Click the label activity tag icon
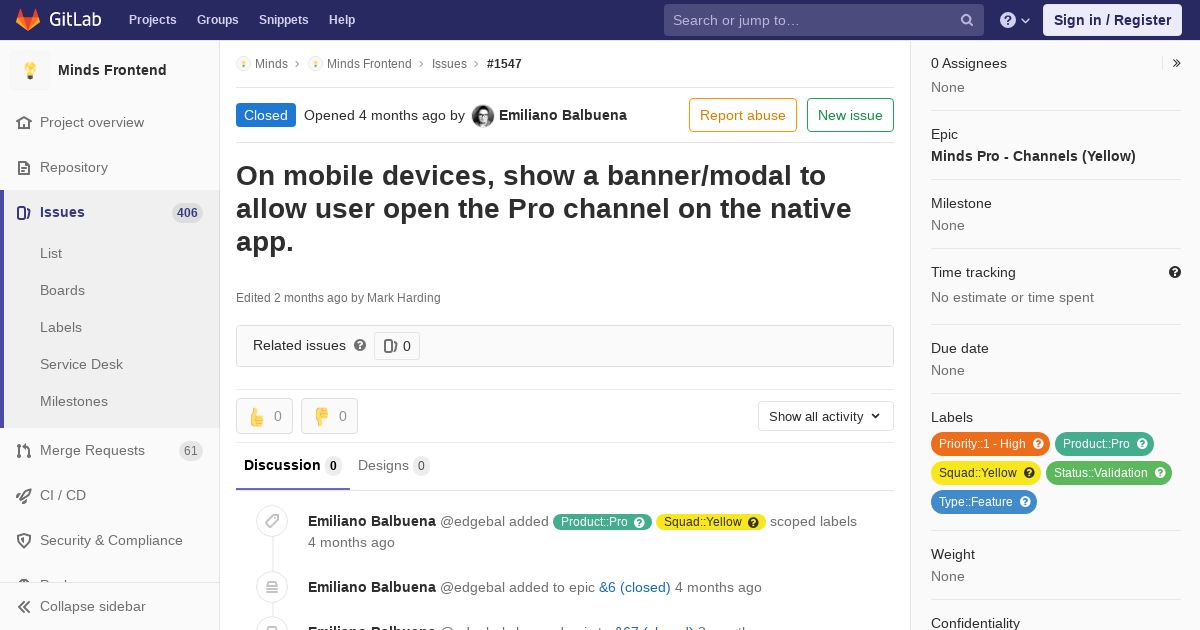1200x630 pixels. pyautogui.click(x=271, y=521)
